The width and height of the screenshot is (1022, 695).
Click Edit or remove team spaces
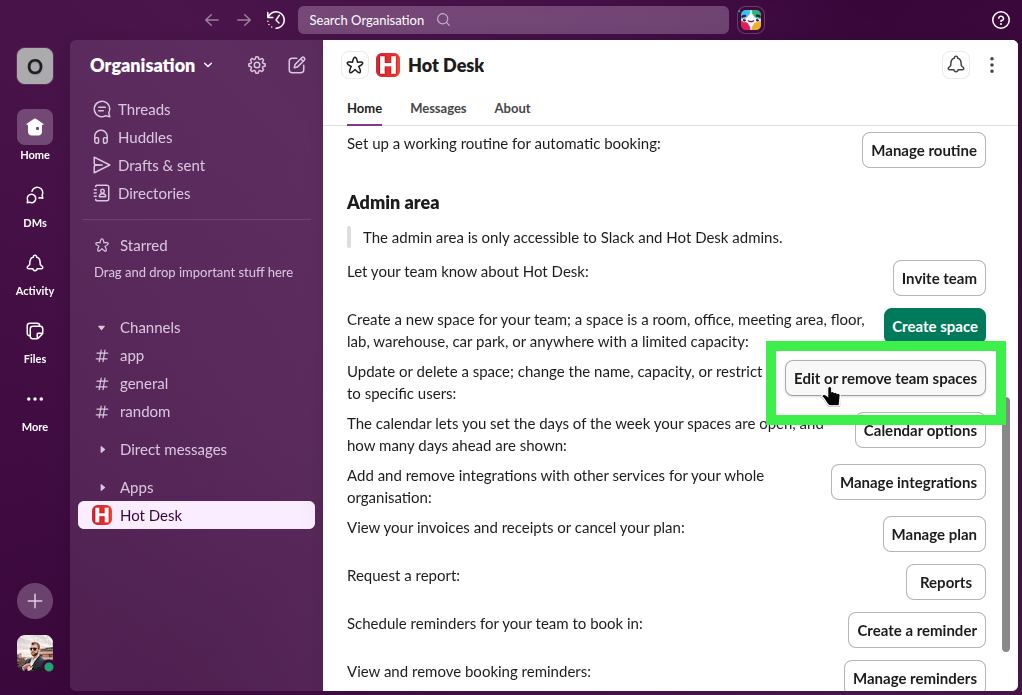tap(884, 379)
